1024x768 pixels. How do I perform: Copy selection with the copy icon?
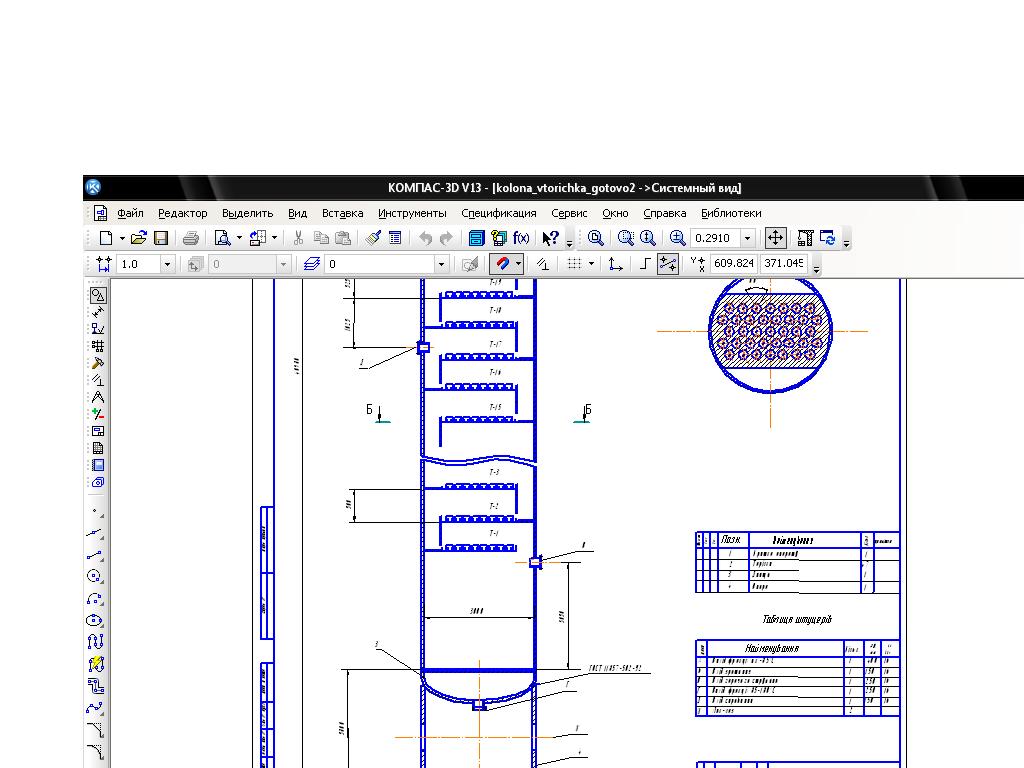coord(321,238)
